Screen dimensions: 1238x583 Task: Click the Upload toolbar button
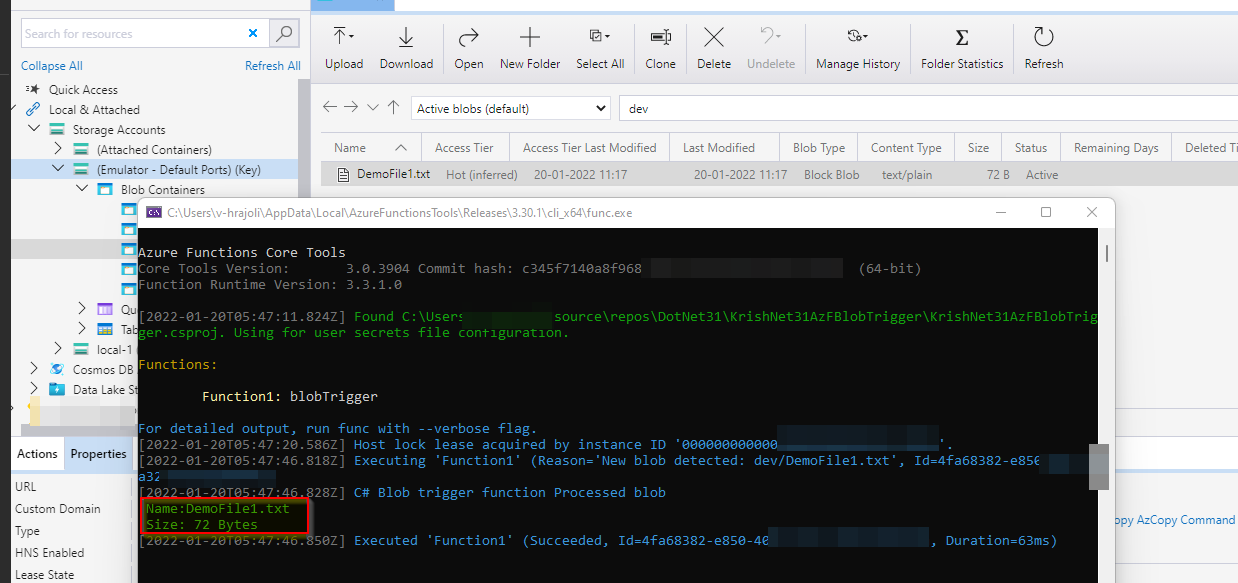[x=344, y=49]
